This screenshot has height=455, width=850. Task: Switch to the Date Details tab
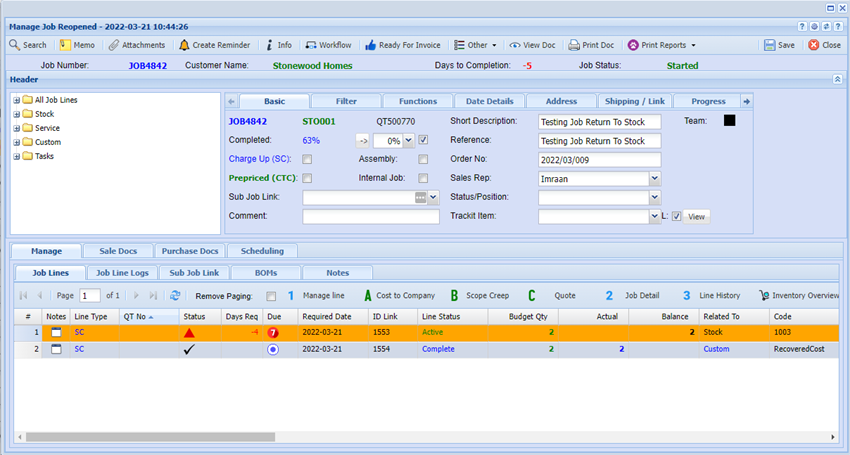[489, 101]
